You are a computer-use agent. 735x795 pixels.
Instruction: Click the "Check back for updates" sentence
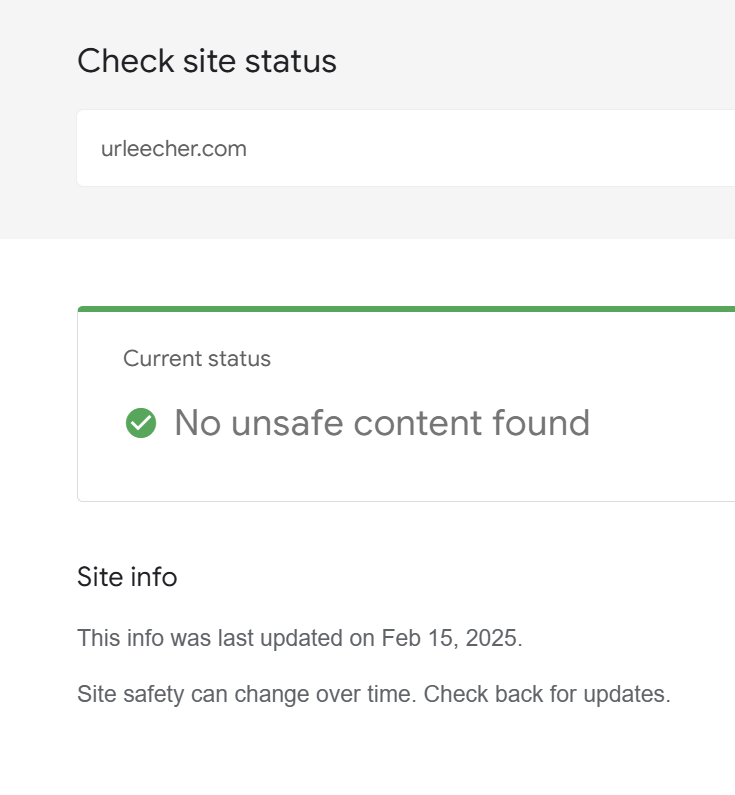[547, 694]
